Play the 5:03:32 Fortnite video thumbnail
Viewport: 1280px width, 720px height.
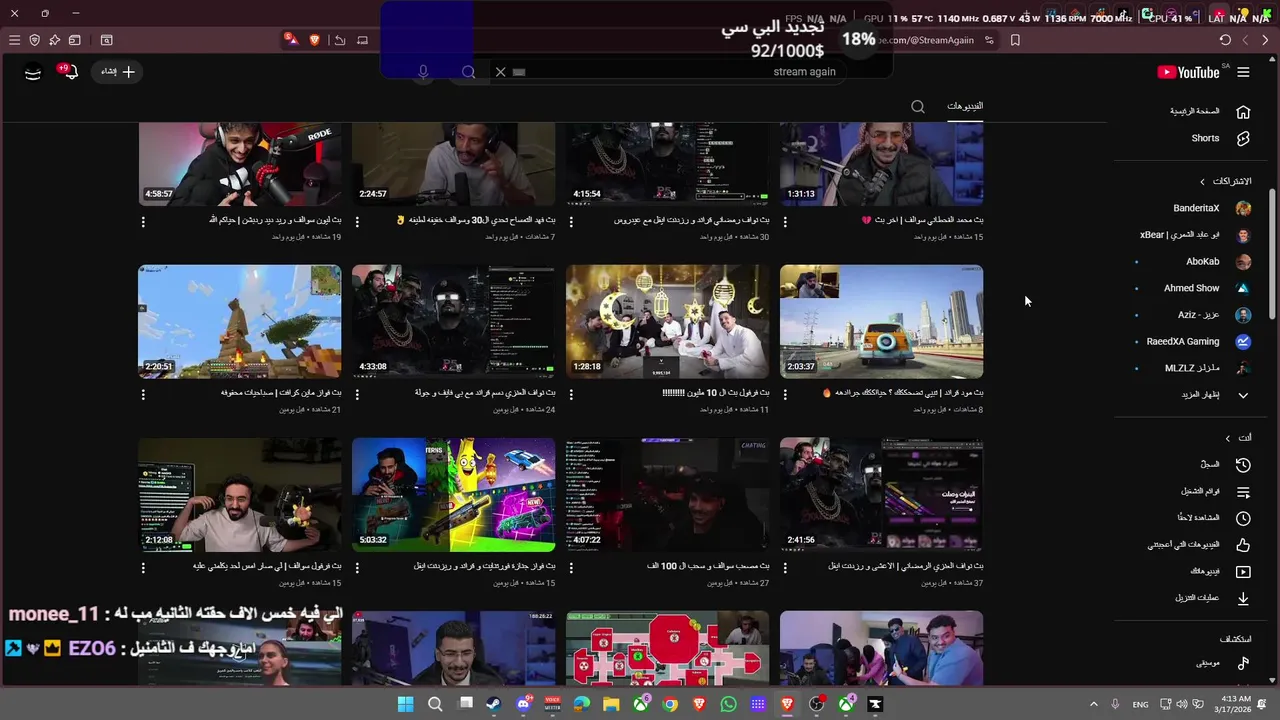coord(454,495)
